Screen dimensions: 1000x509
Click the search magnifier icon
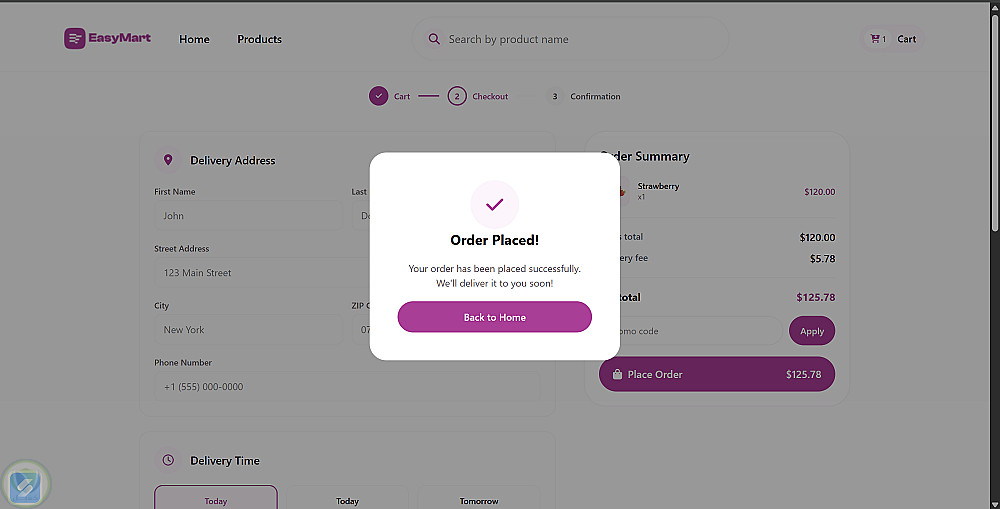tap(434, 39)
